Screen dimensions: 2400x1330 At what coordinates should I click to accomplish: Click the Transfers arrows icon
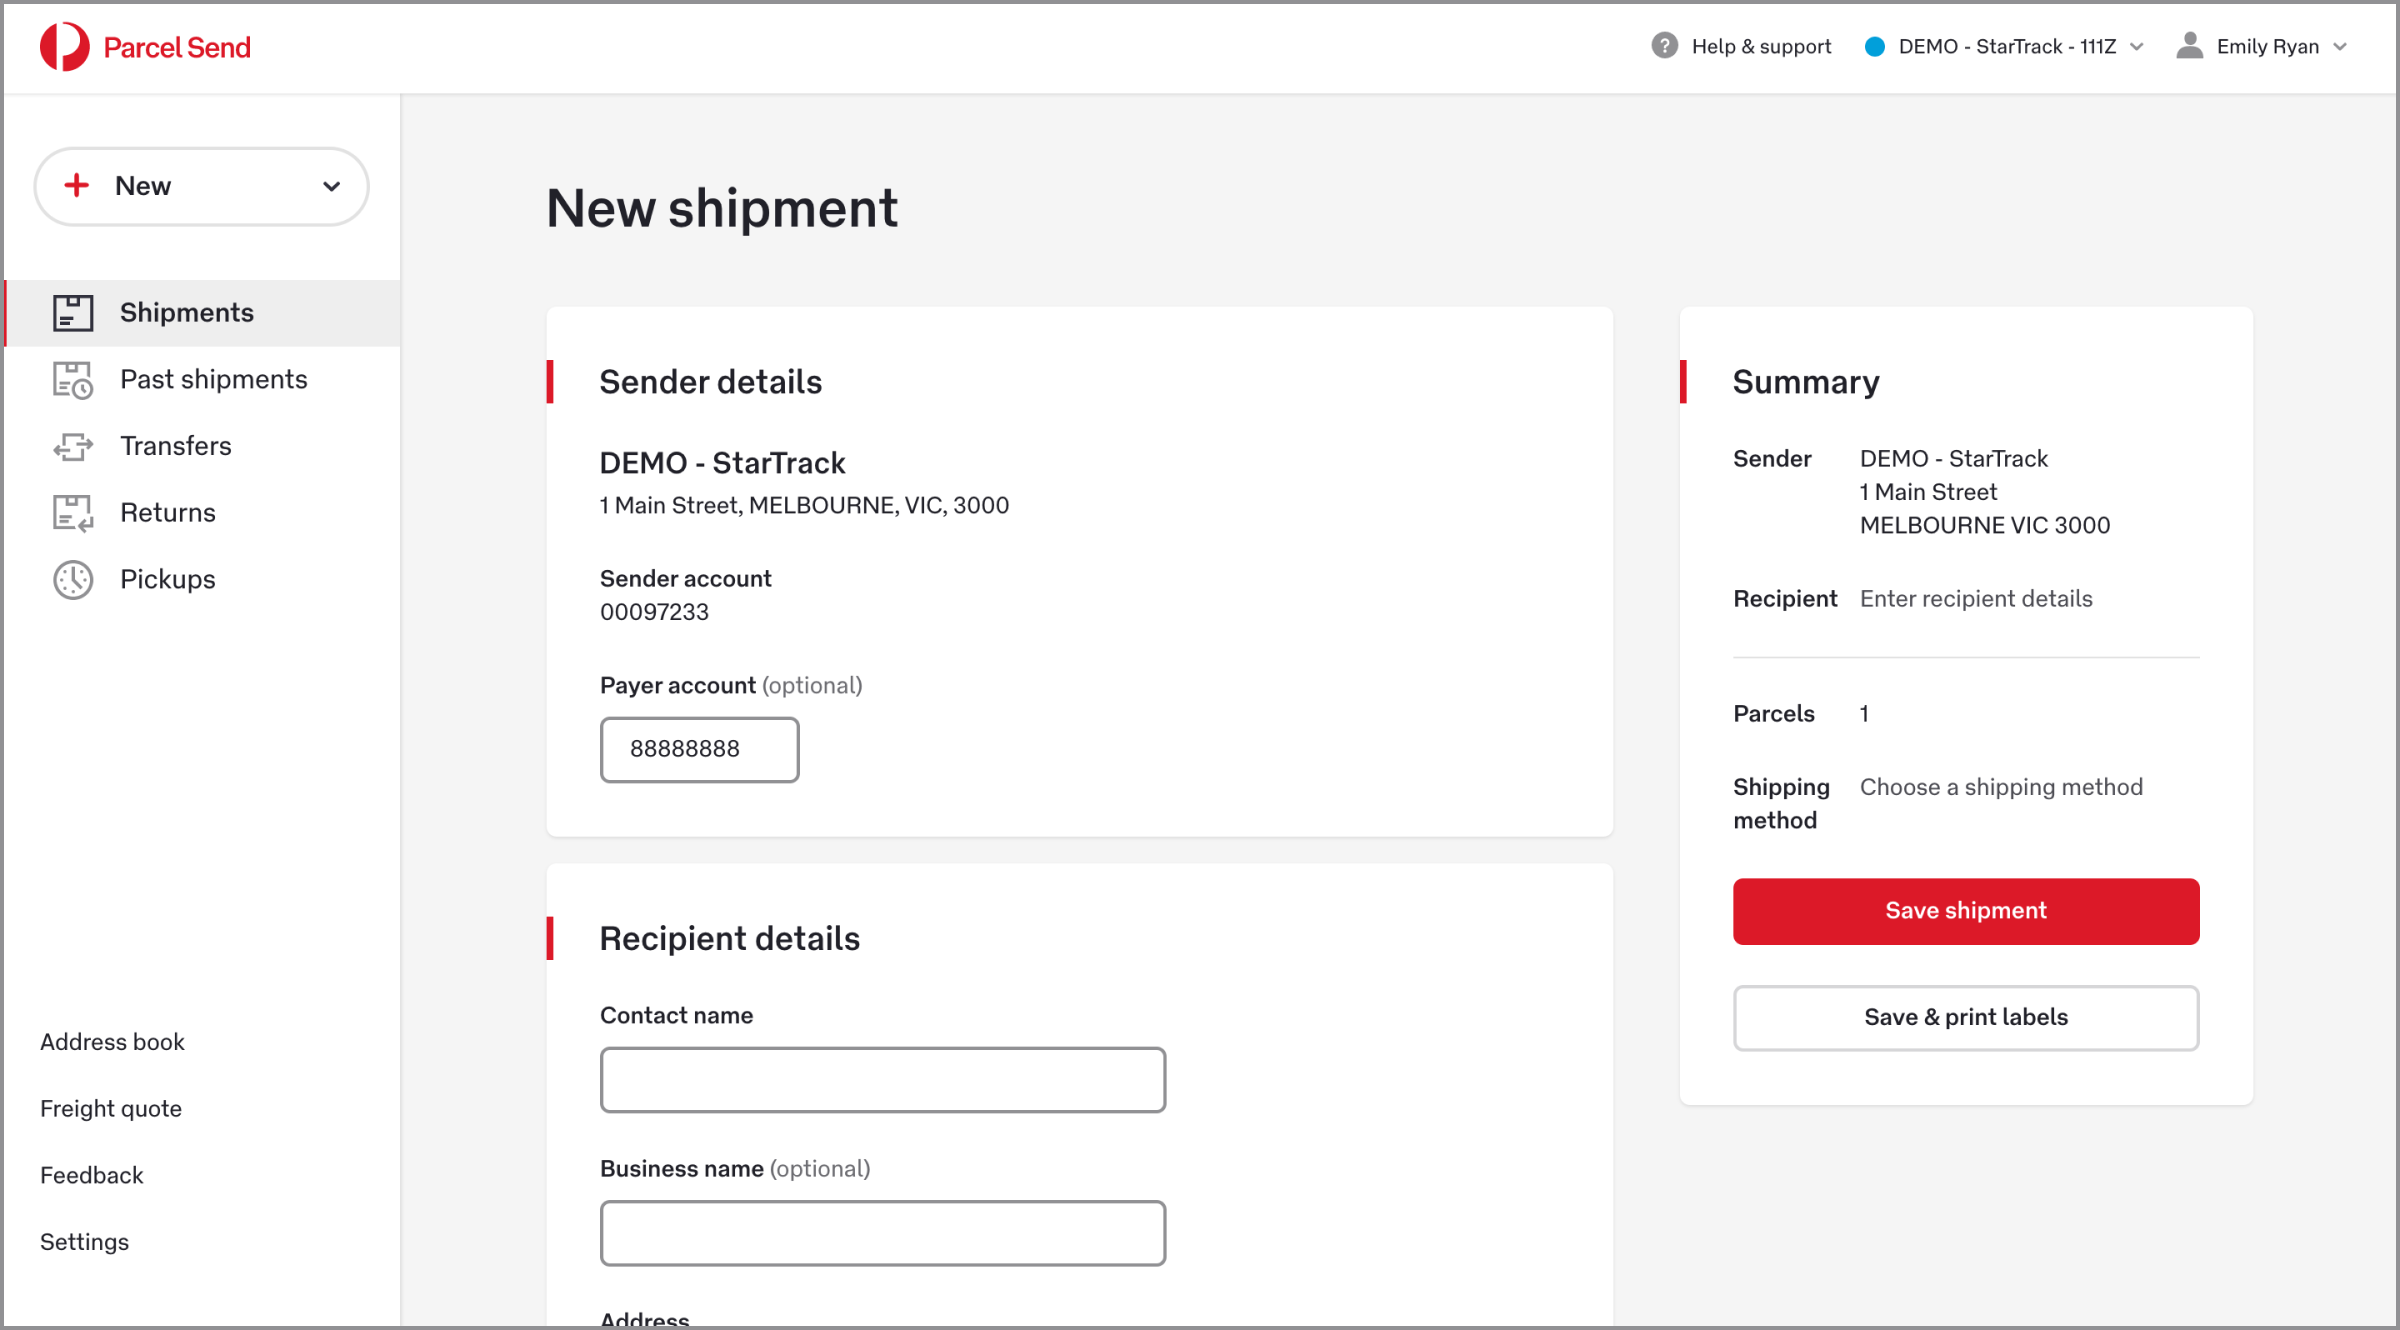tap(73, 446)
